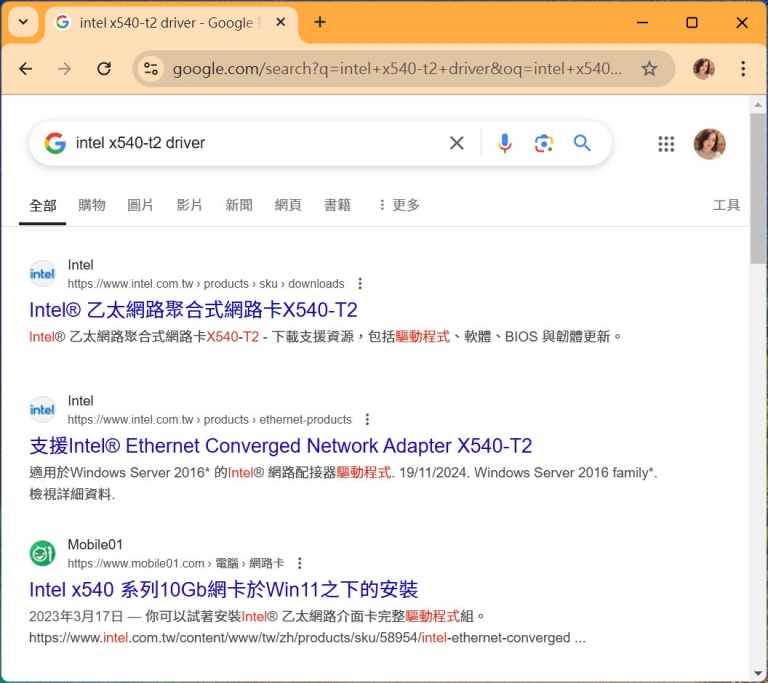The height and width of the screenshot is (683, 768).
Task: Close the intel x540-t2 driver tab
Action: click(x=281, y=22)
